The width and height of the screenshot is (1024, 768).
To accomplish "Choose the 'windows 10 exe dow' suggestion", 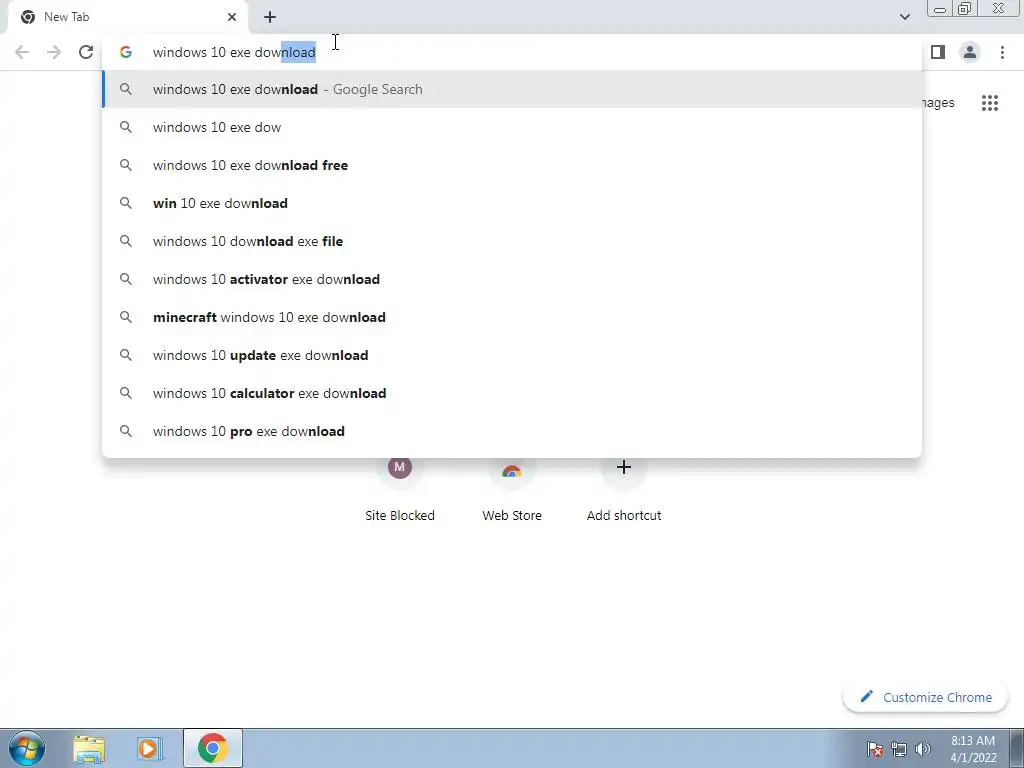I will click(x=512, y=127).
